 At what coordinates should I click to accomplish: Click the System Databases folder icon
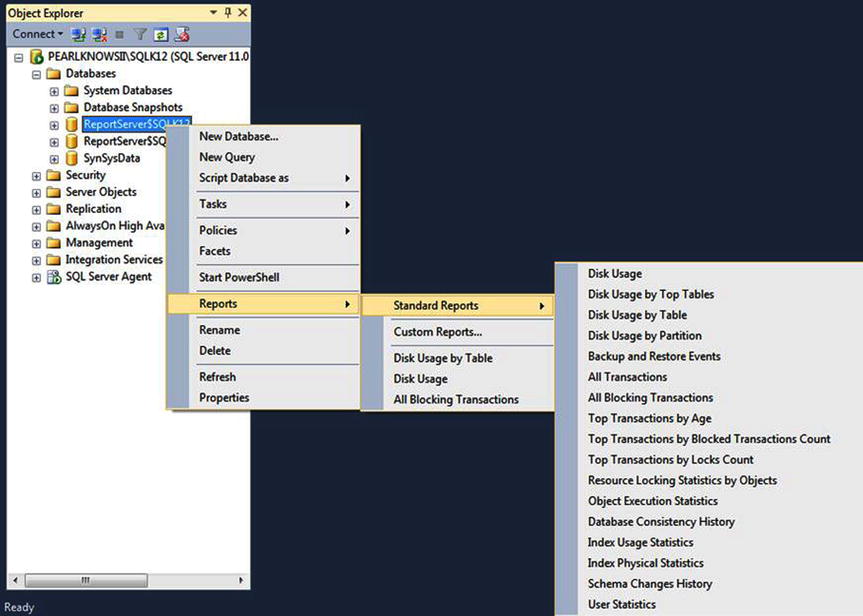(71, 90)
